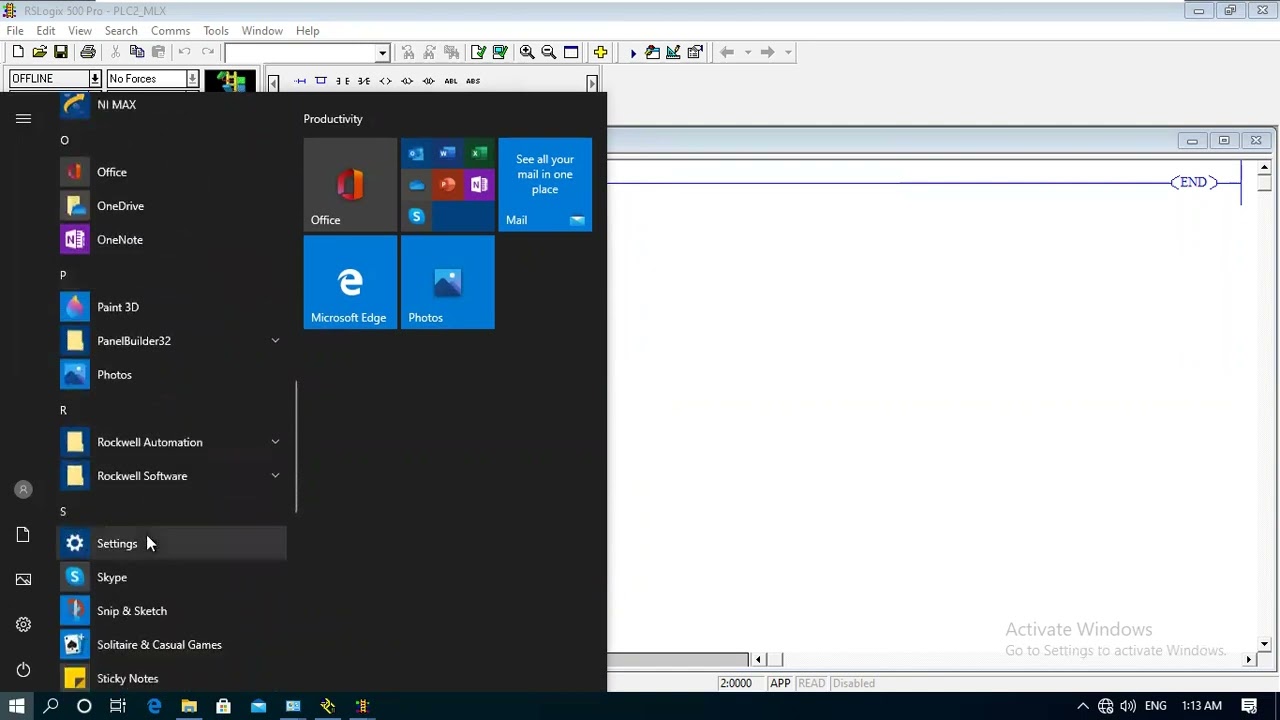The height and width of the screenshot is (720, 1280).
Task: Insert a branch instruction
Action: point(321,81)
